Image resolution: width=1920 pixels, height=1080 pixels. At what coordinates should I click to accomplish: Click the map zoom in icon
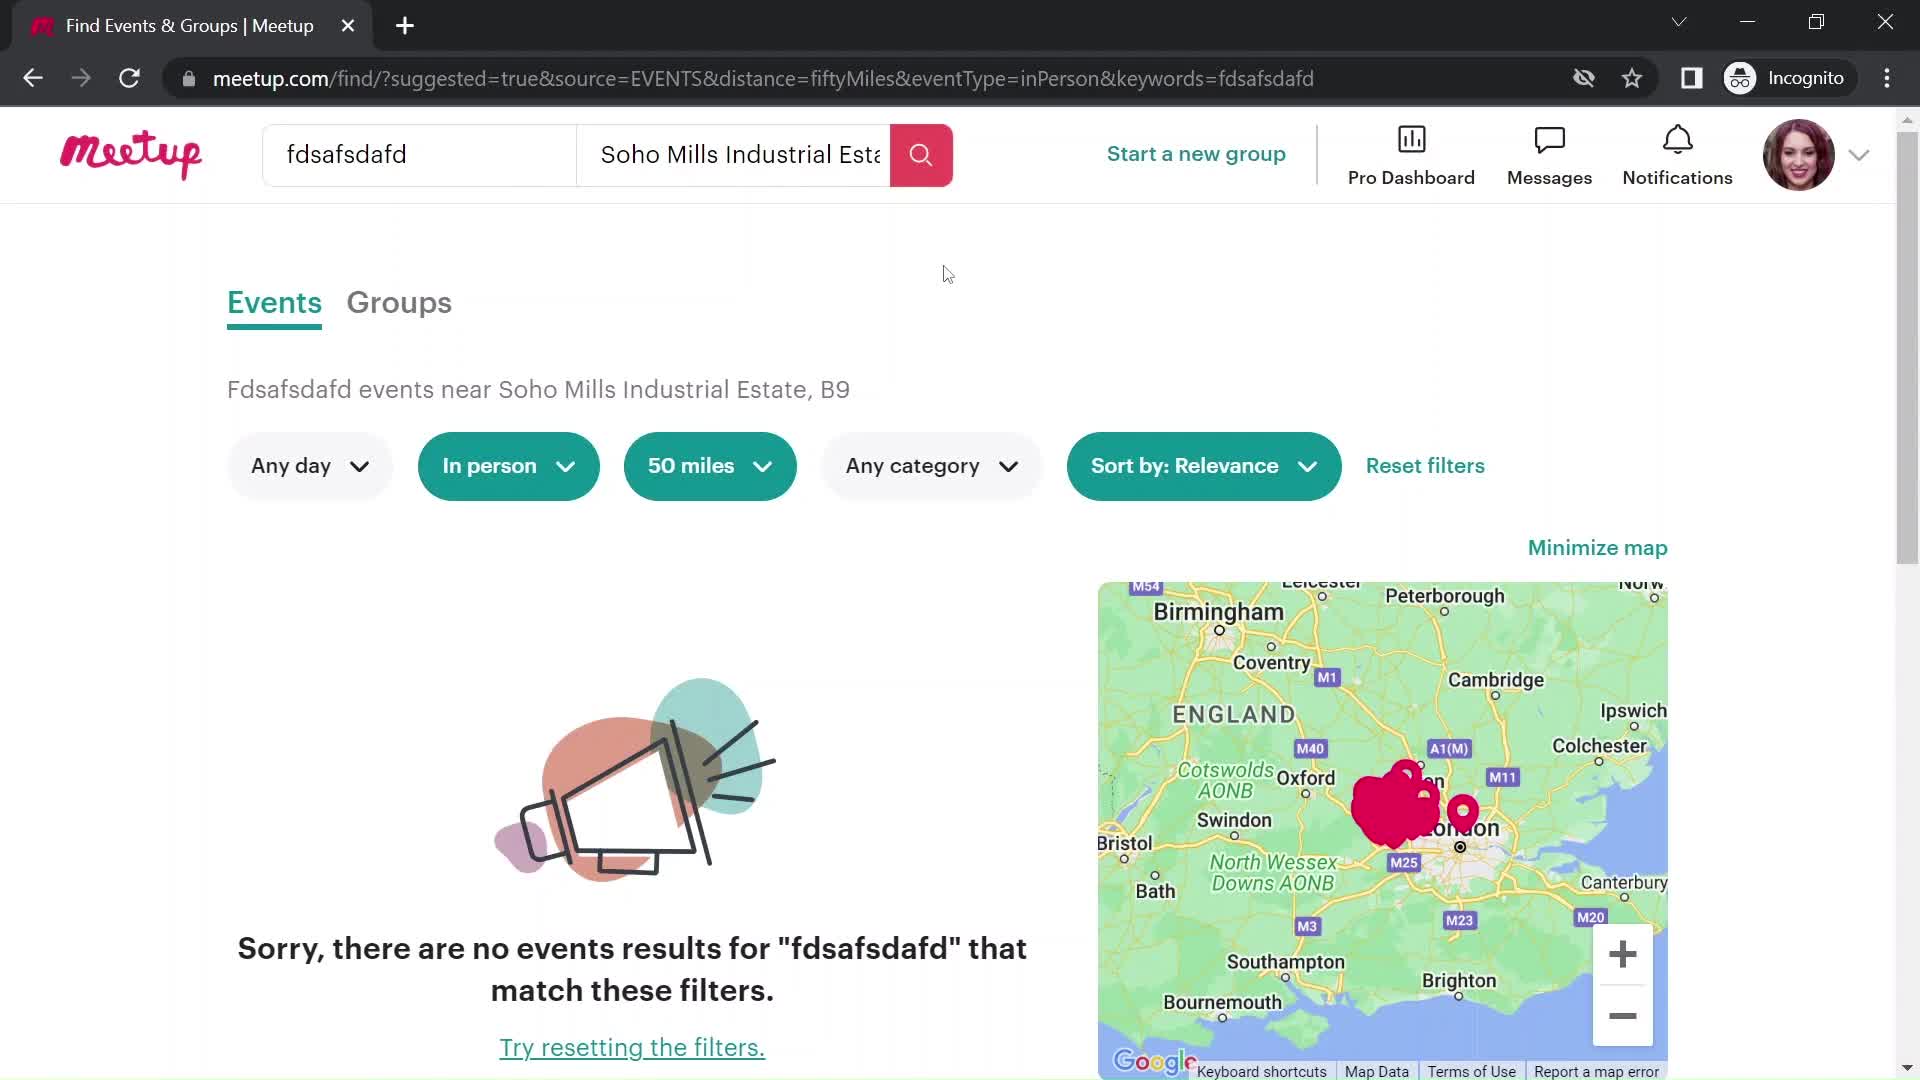click(x=1622, y=955)
